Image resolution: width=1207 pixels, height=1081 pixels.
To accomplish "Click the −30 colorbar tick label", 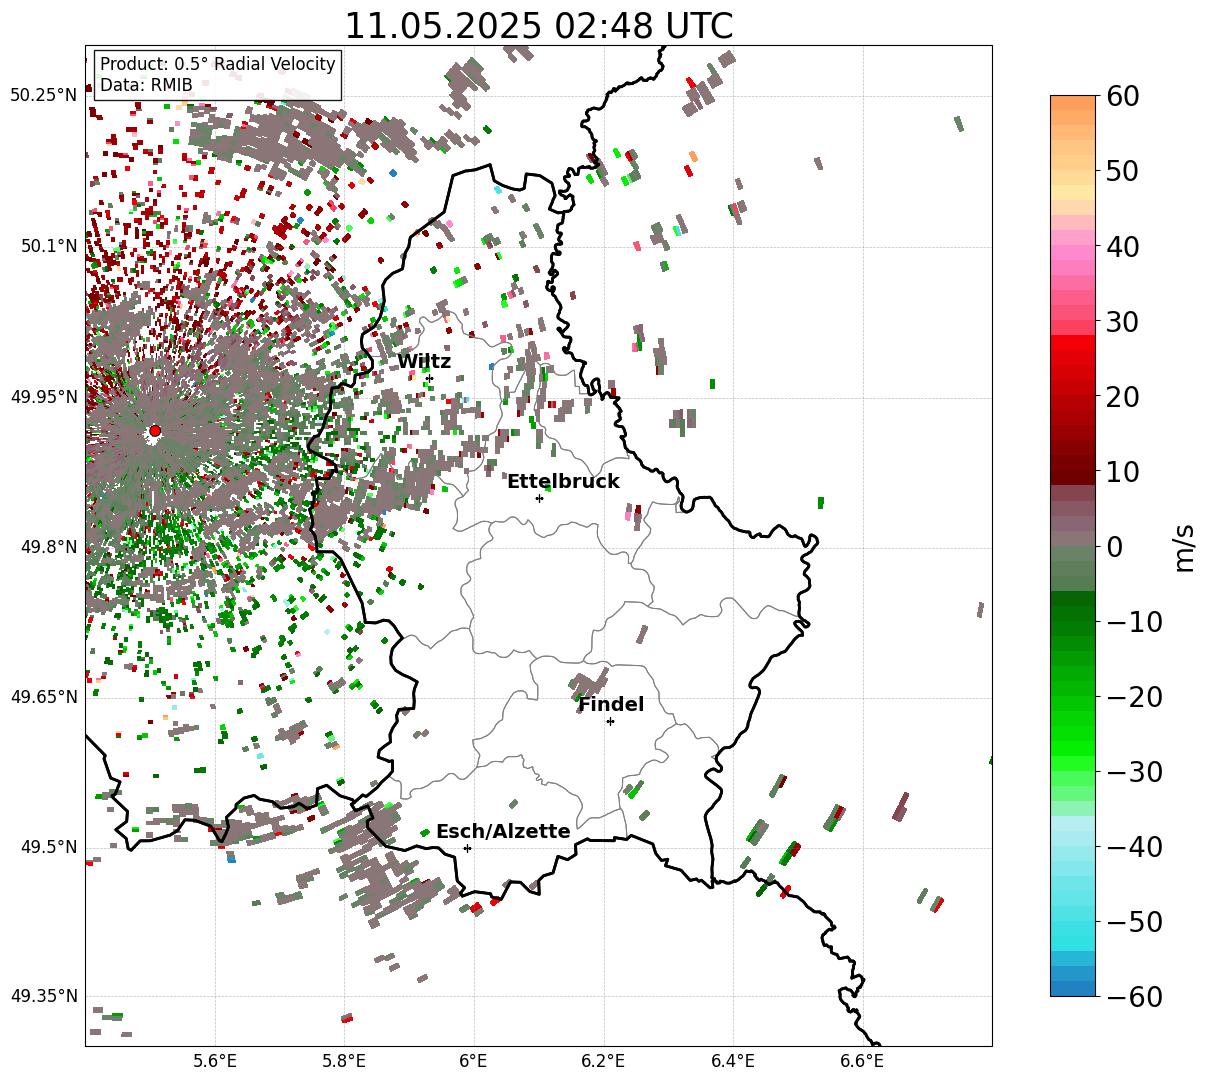I will point(1134,771).
